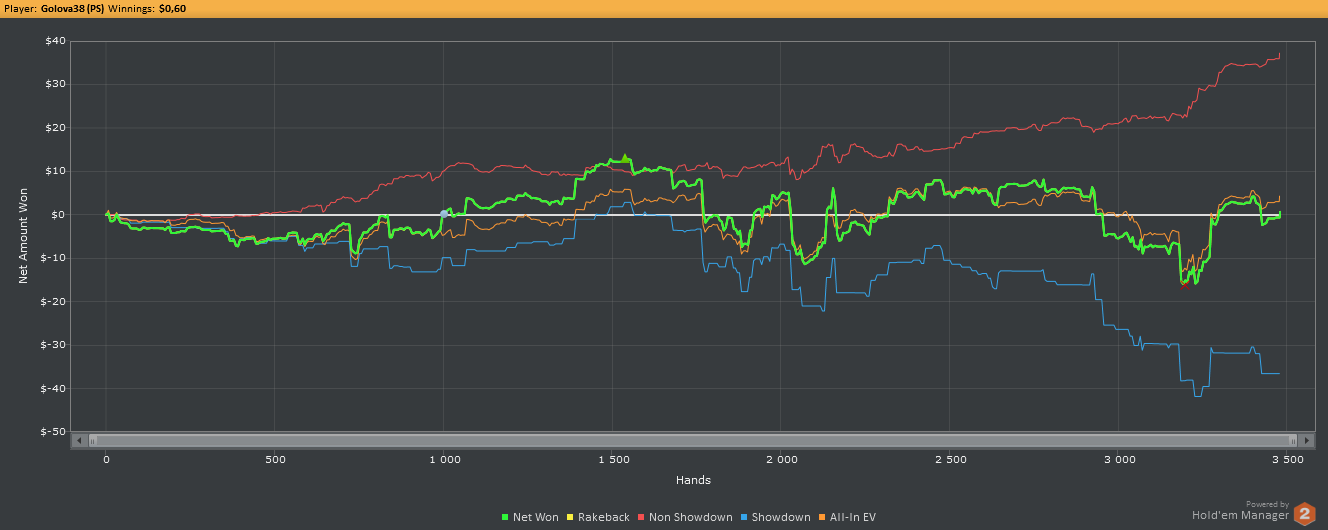Toggle the Net Won series label
This screenshot has width=1328, height=530.
(x=535, y=517)
